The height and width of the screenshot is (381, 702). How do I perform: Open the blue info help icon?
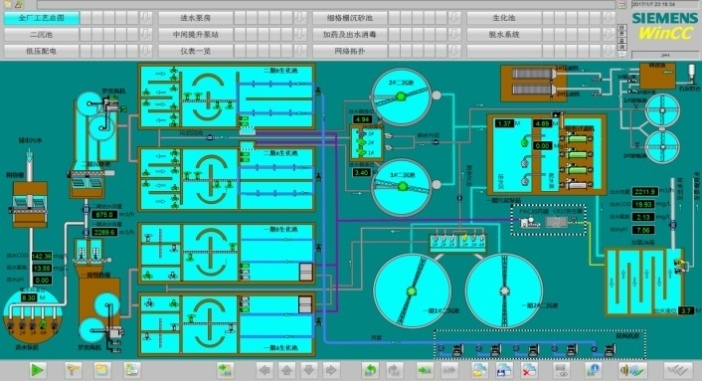coord(593,370)
